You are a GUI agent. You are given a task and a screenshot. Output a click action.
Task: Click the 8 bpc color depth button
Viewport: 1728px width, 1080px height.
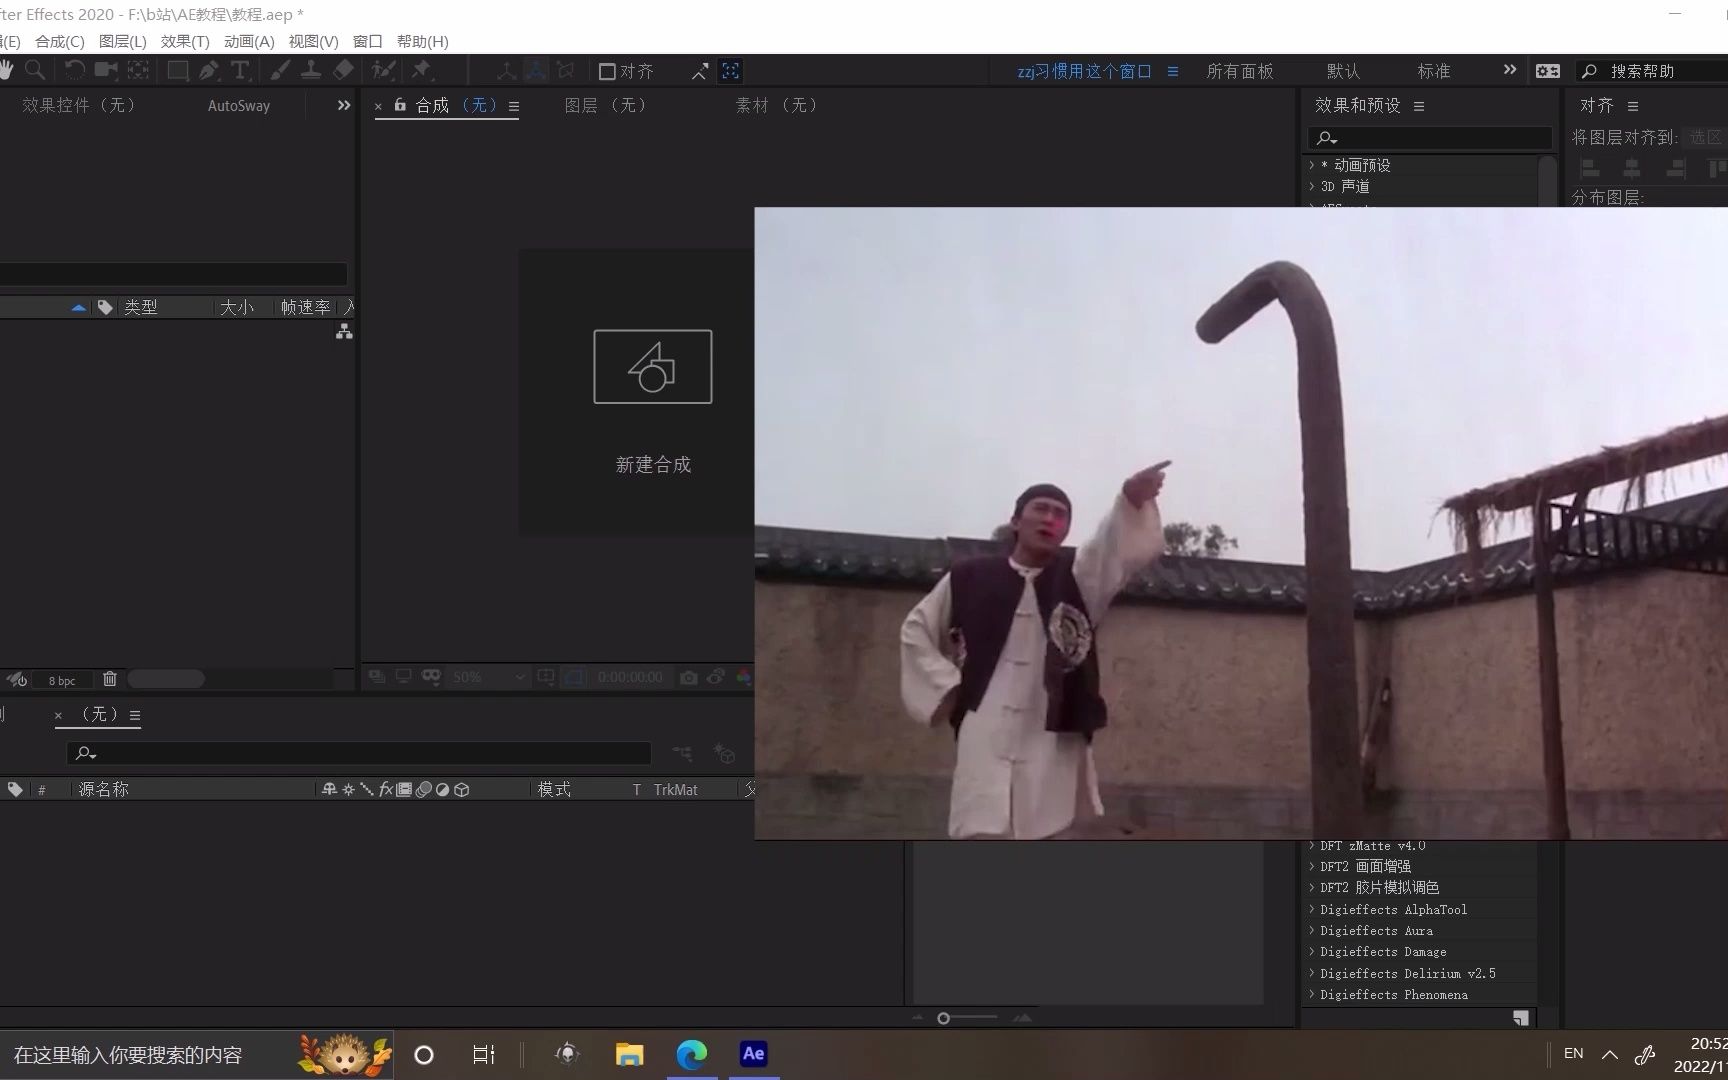pyautogui.click(x=62, y=680)
